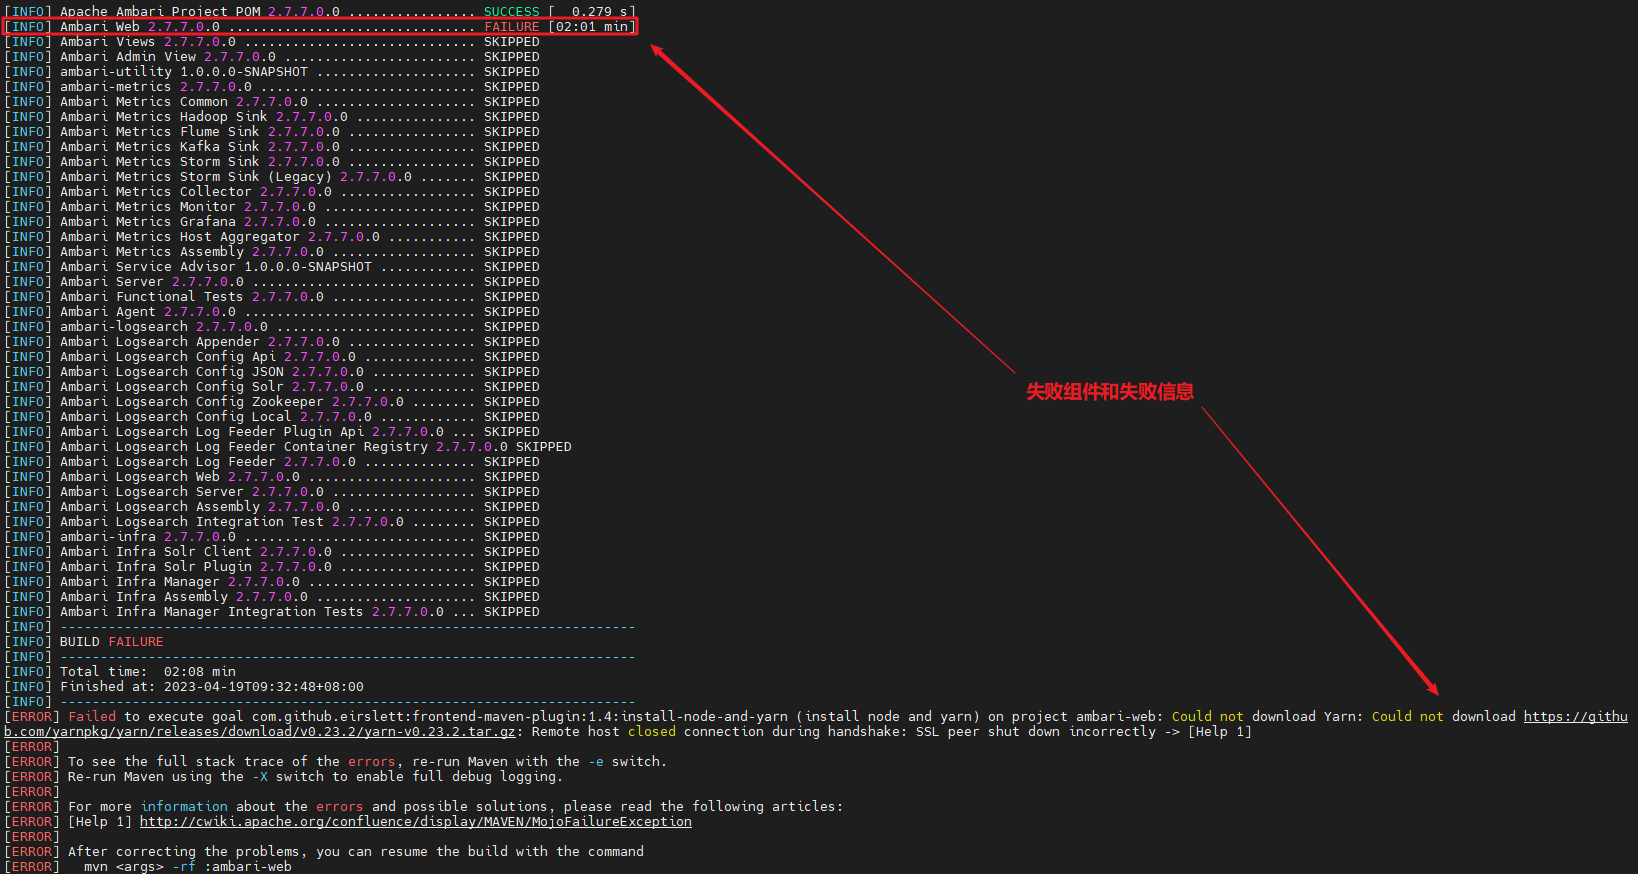Click 'Ambari Infra Solr Client' row
The width and height of the screenshot is (1638, 874).
point(272,552)
